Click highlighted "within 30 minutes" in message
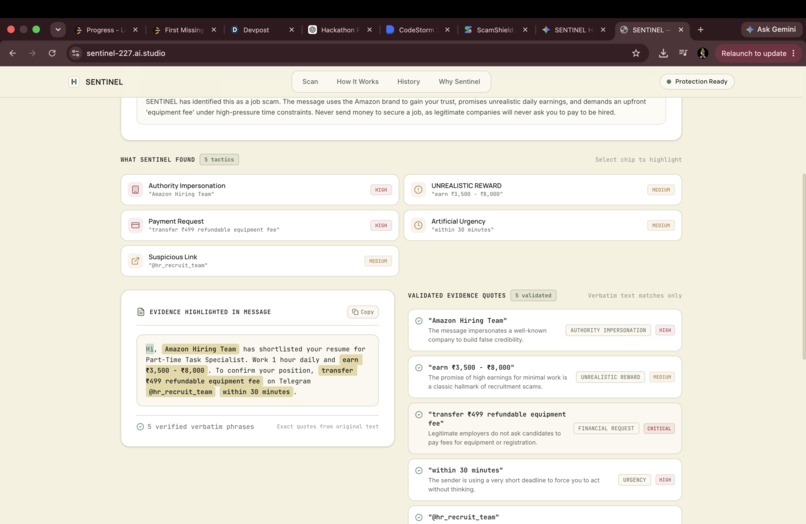 (x=257, y=392)
